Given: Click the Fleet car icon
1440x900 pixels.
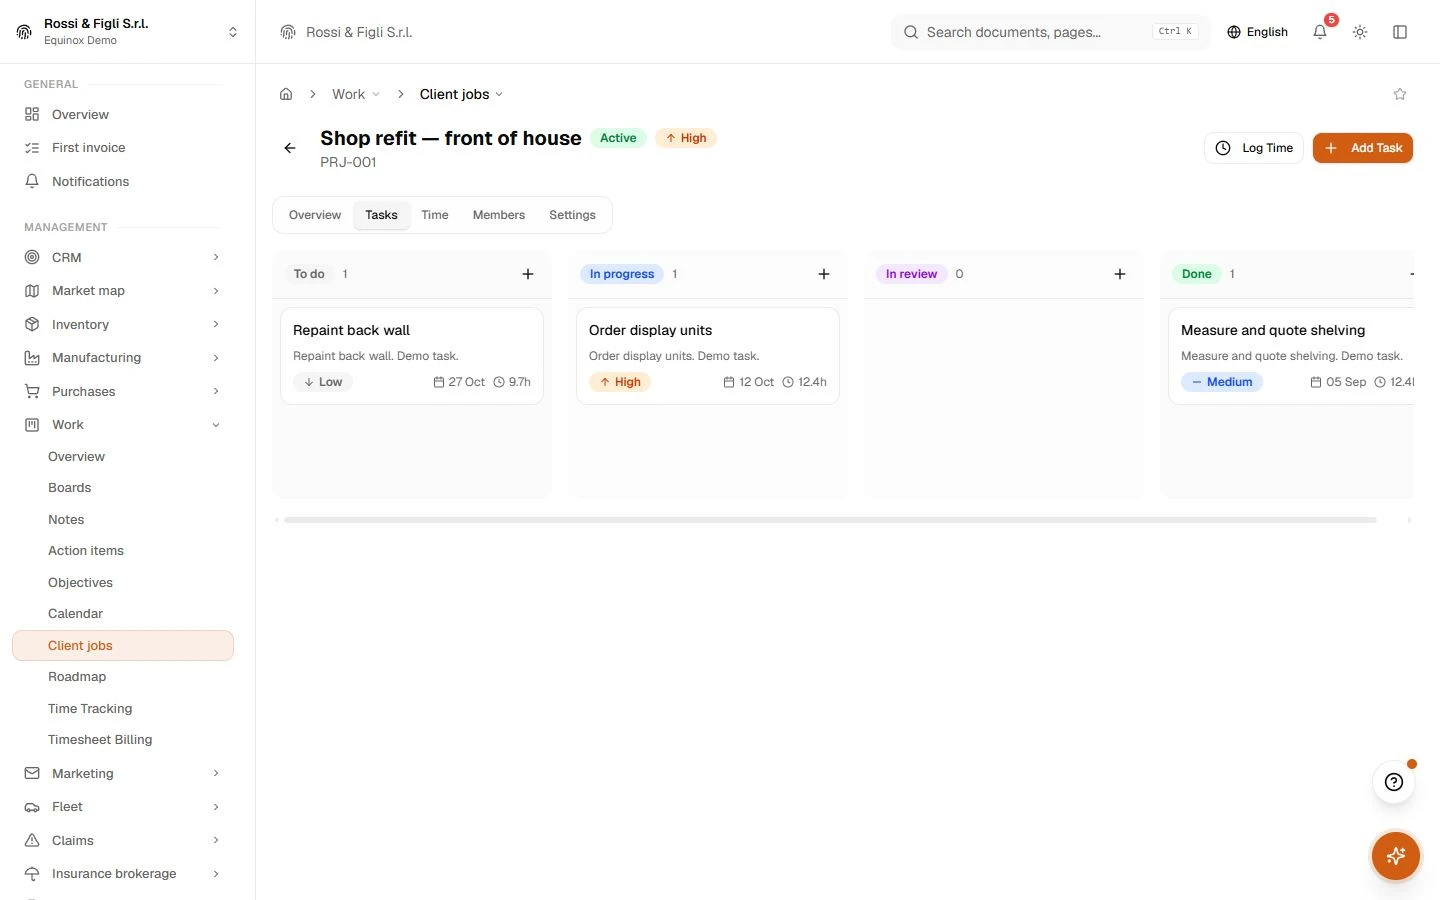Looking at the screenshot, I should pos(32,807).
